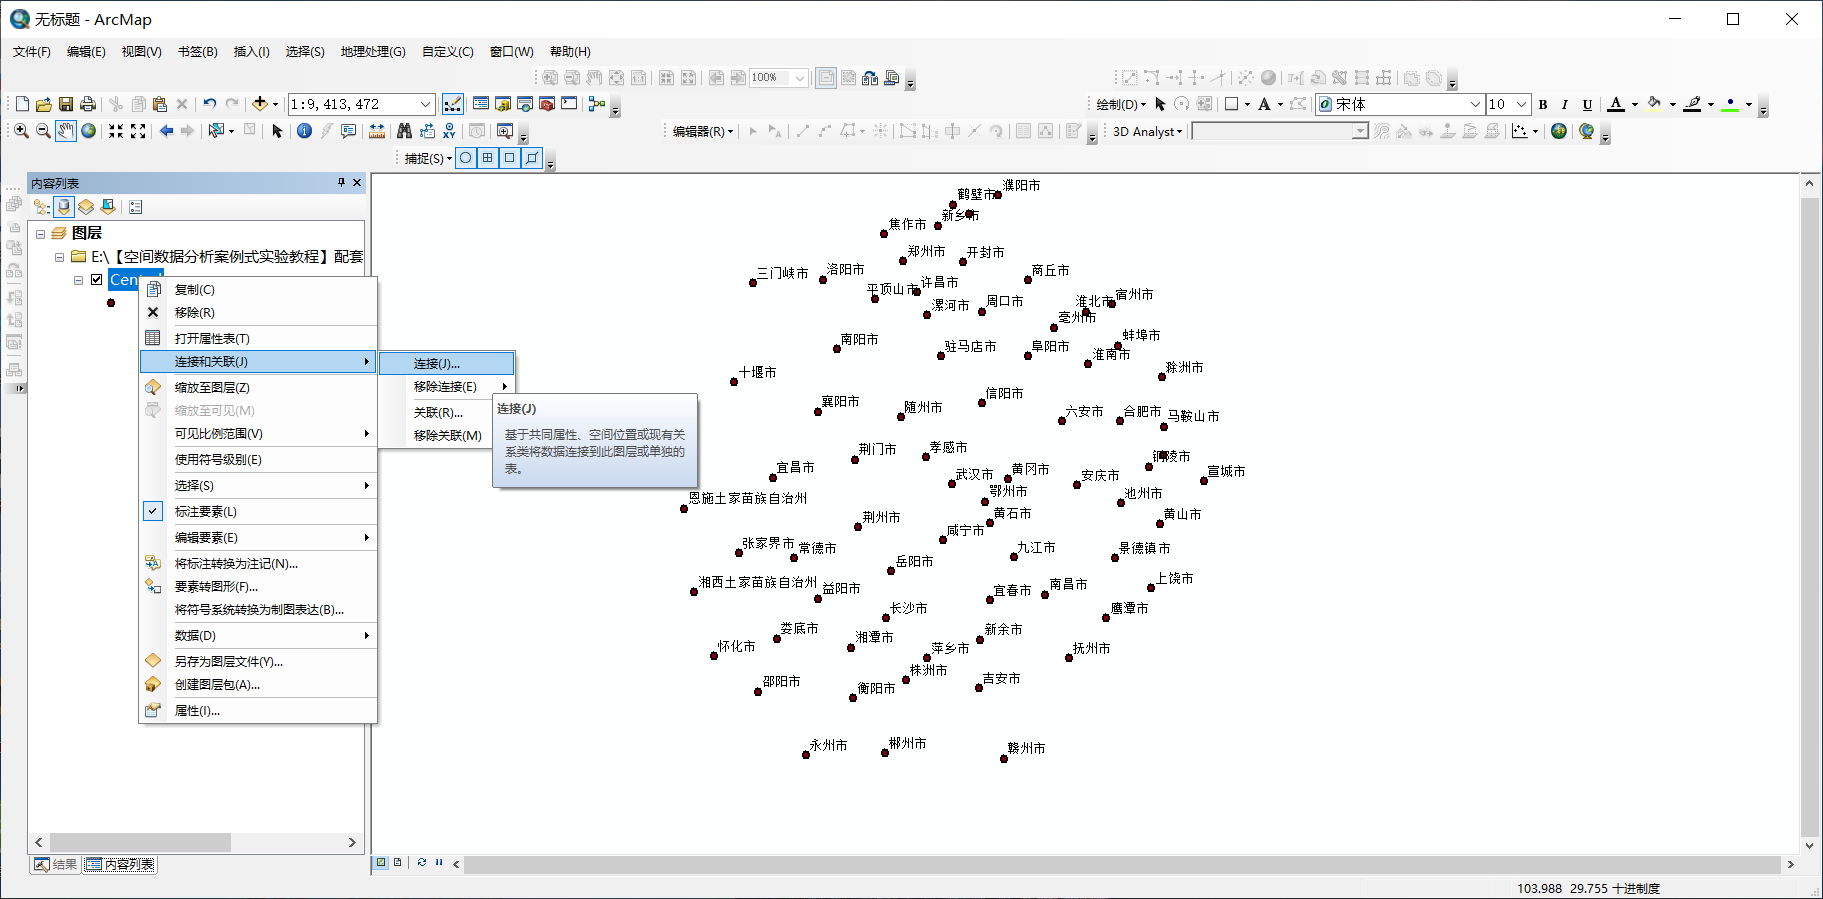This screenshot has width=1823, height=899.
Task: Toggle point snapping
Action: coord(465,158)
